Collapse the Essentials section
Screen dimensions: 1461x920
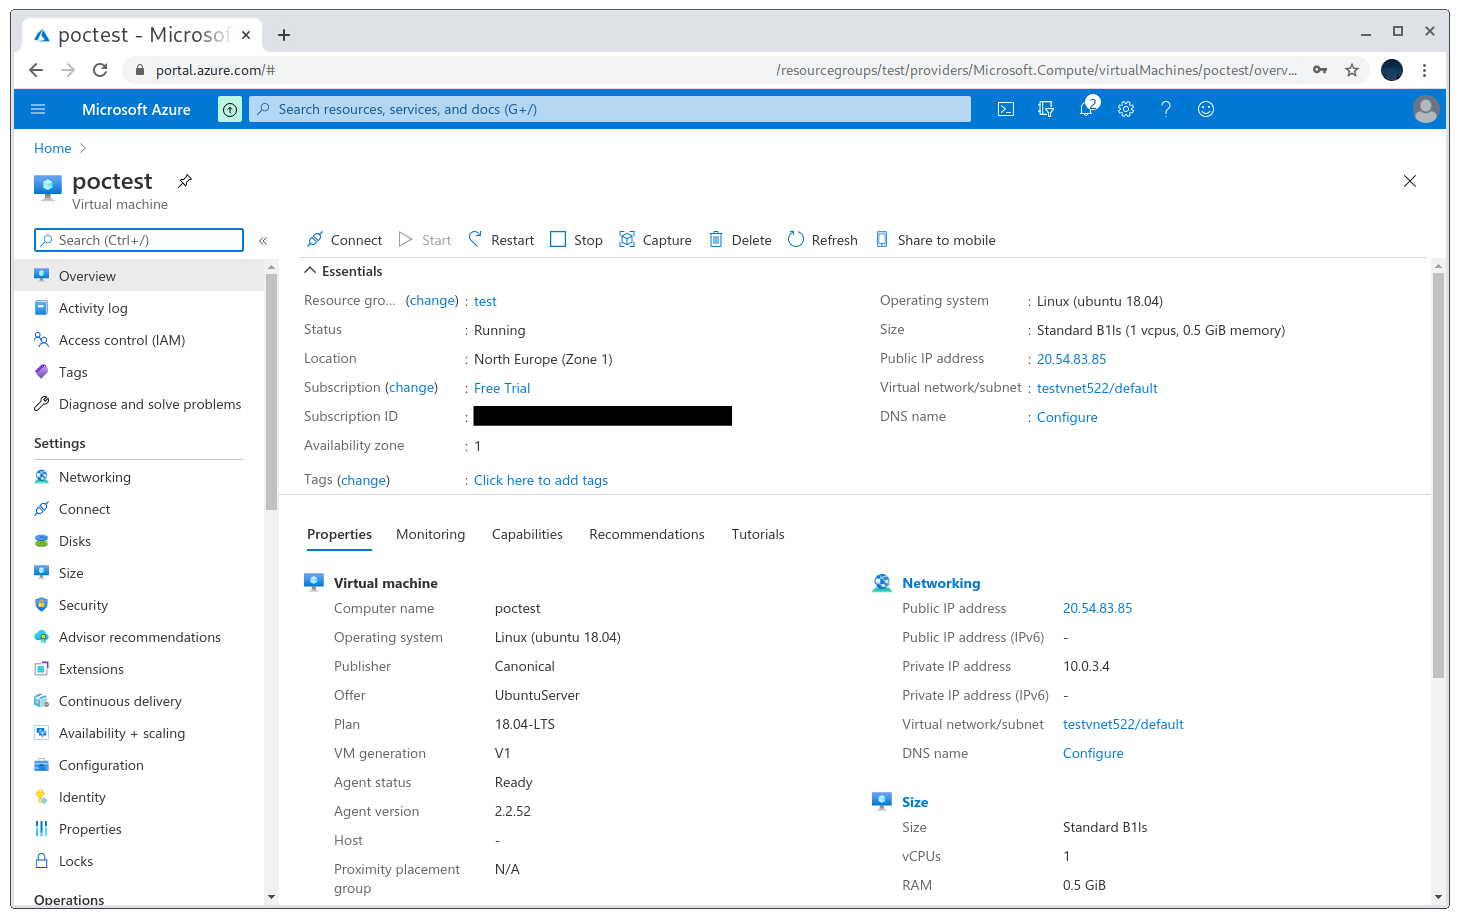click(343, 271)
